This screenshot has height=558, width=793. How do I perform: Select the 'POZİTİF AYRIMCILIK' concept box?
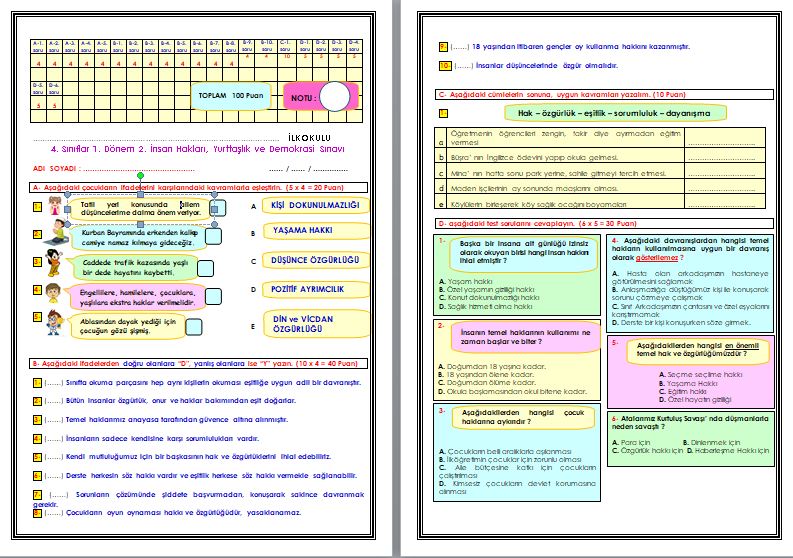[x=316, y=289]
